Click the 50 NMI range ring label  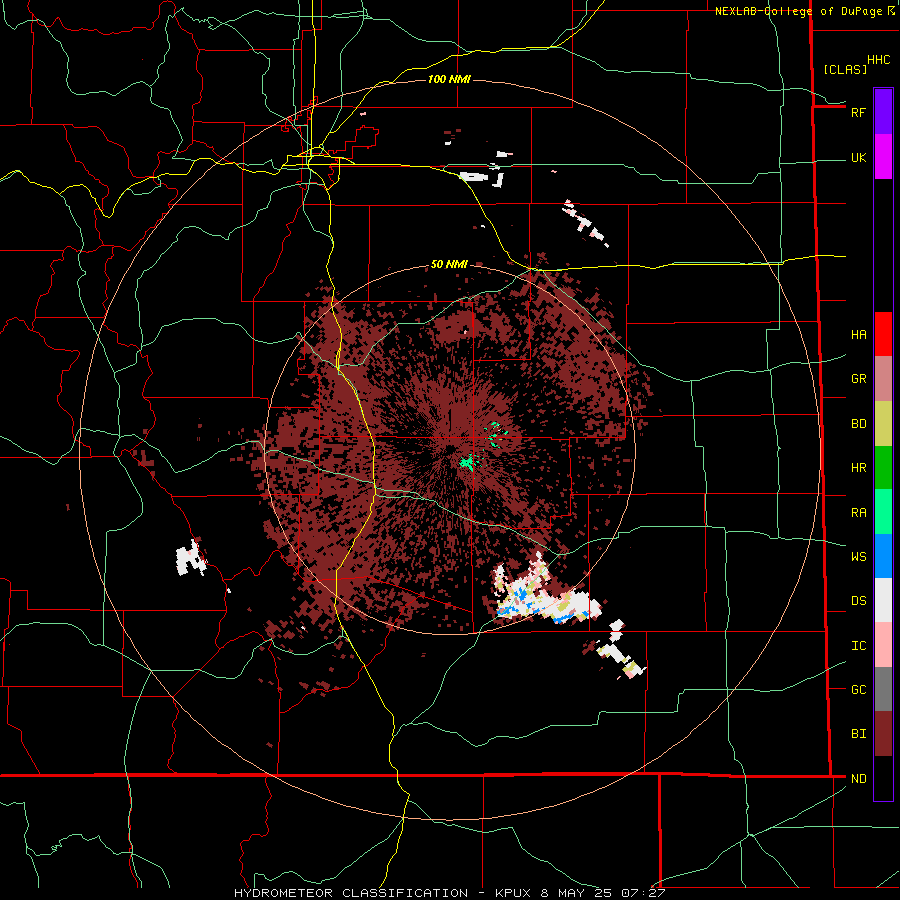tap(449, 264)
